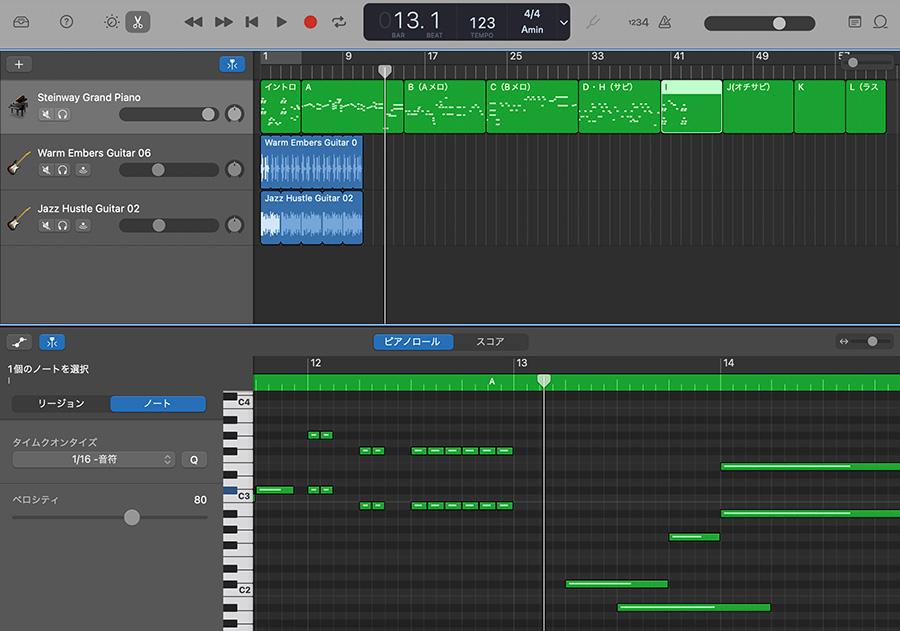Click the ベロシティ velocity slider
This screenshot has width=900, height=631.
point(132,517)
